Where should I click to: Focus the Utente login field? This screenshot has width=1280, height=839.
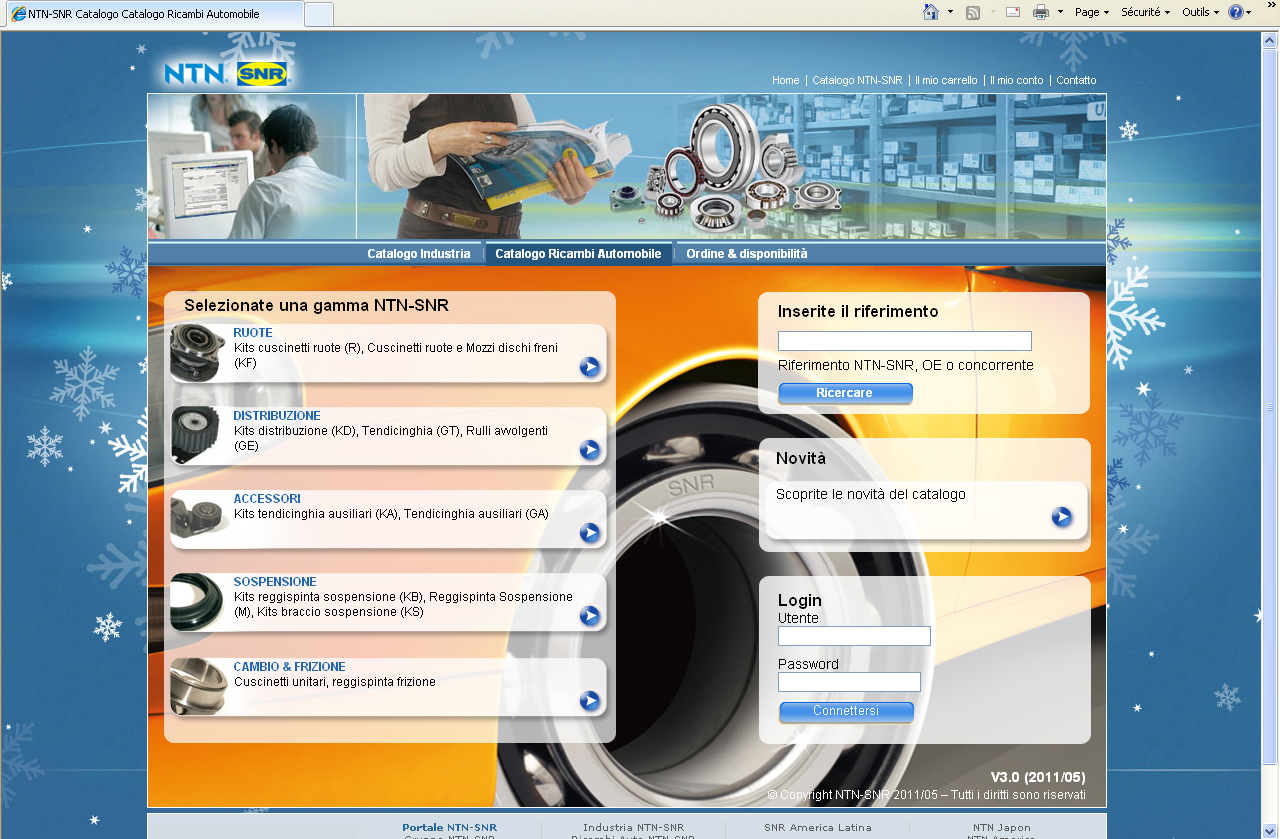854,636
